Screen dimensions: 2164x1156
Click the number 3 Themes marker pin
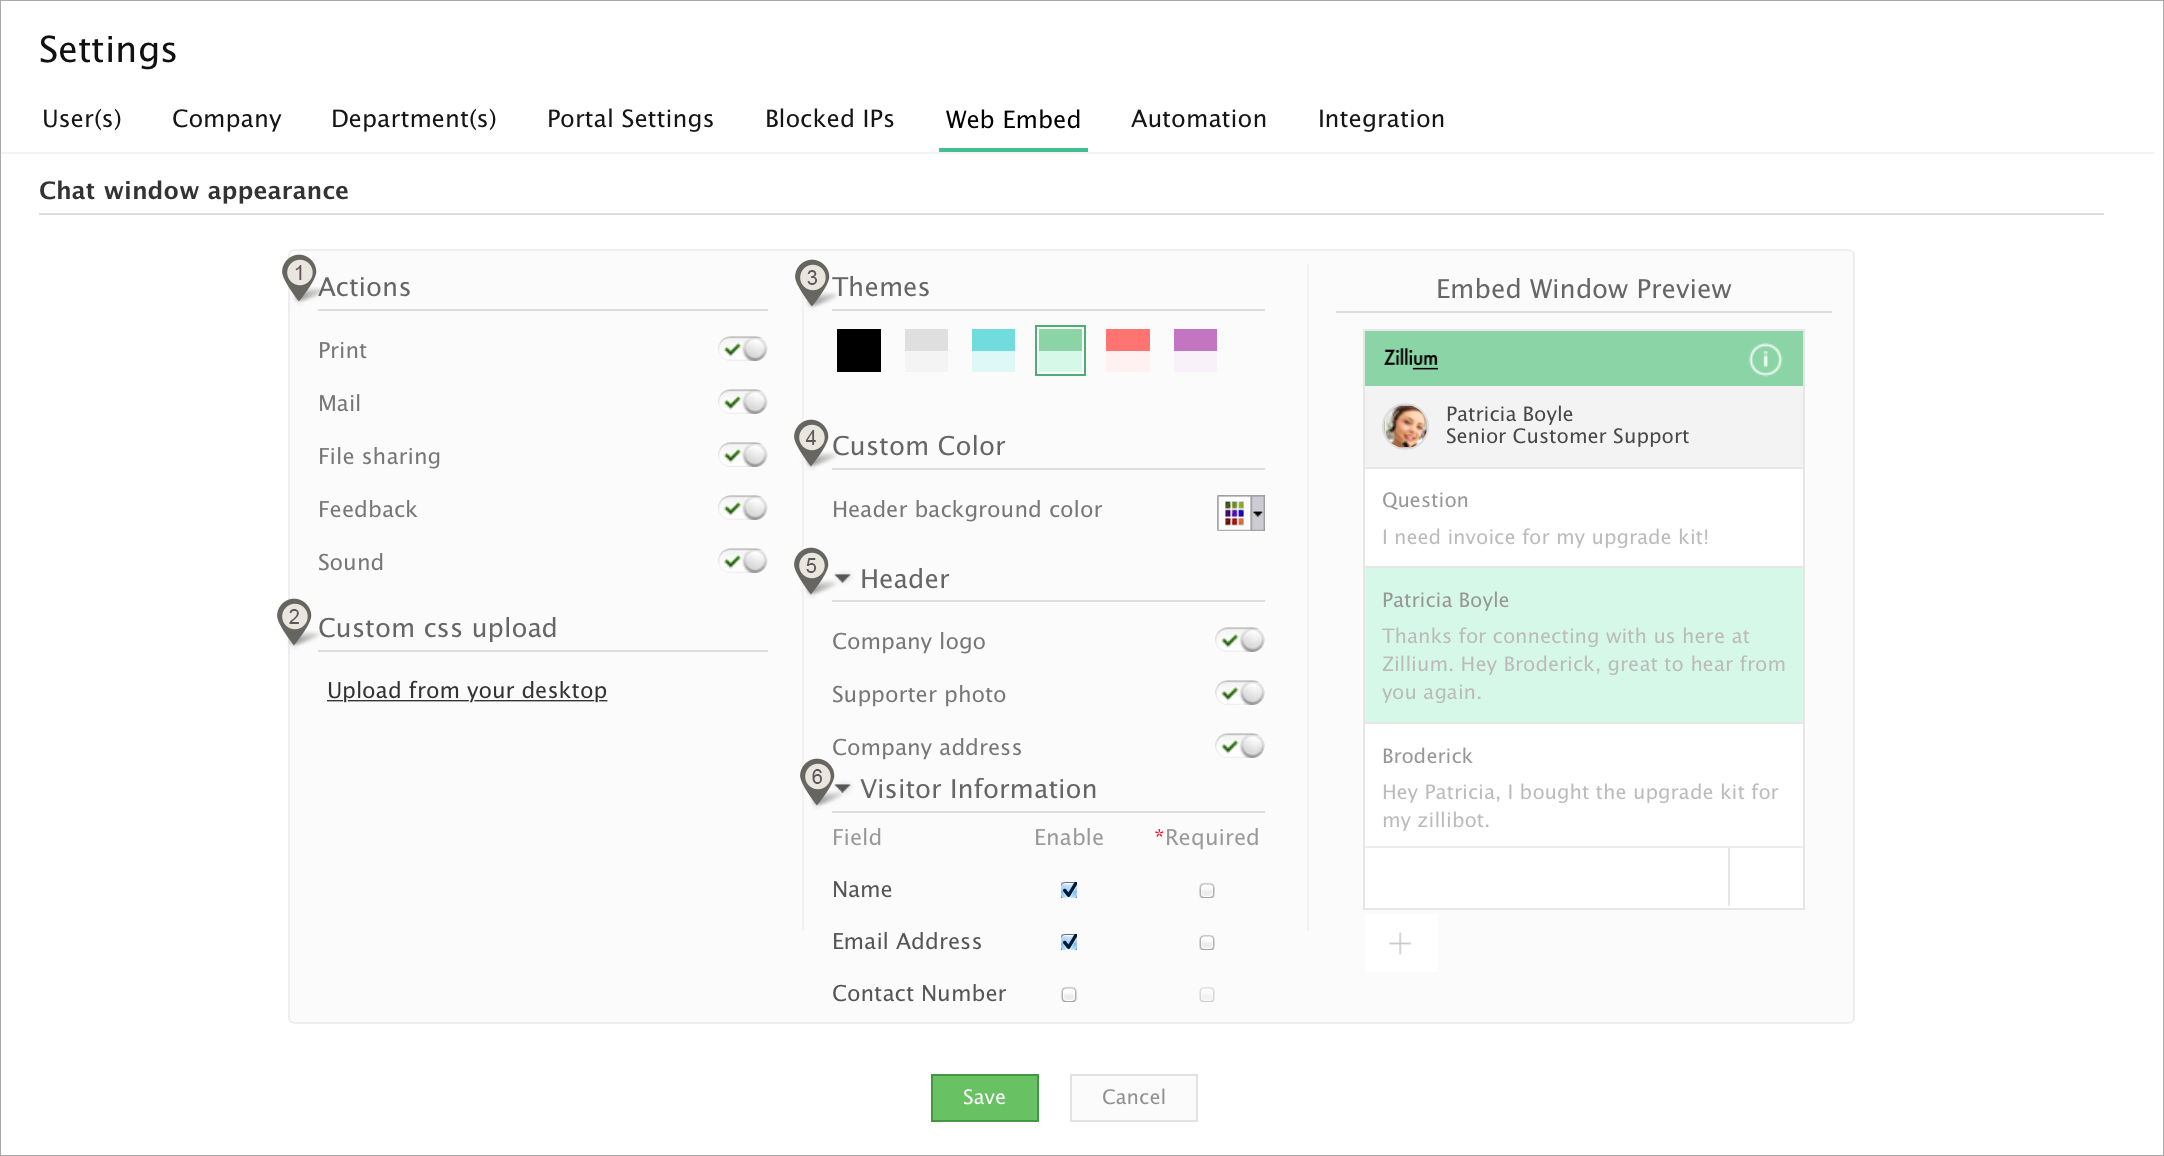[x=812, y=280]
